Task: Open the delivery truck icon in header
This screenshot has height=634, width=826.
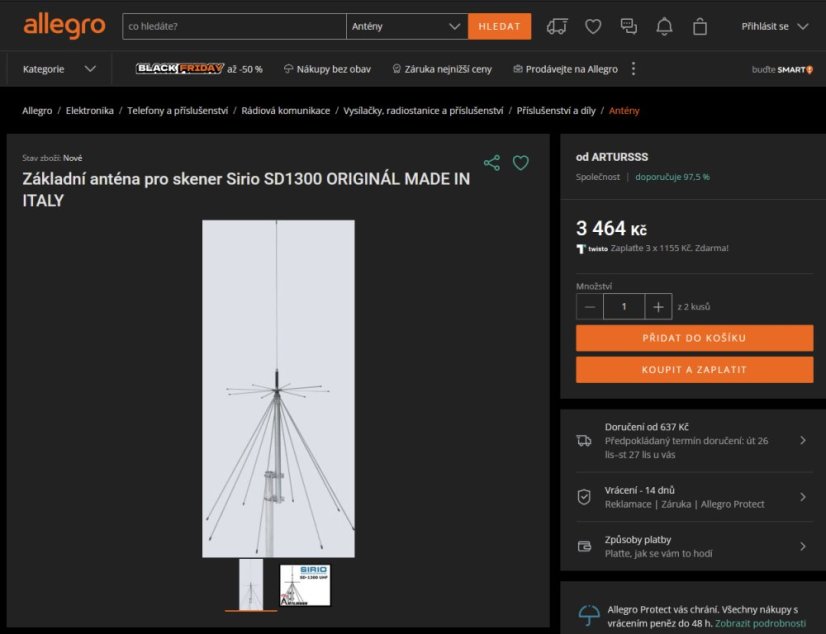Action: pos(557,26)
